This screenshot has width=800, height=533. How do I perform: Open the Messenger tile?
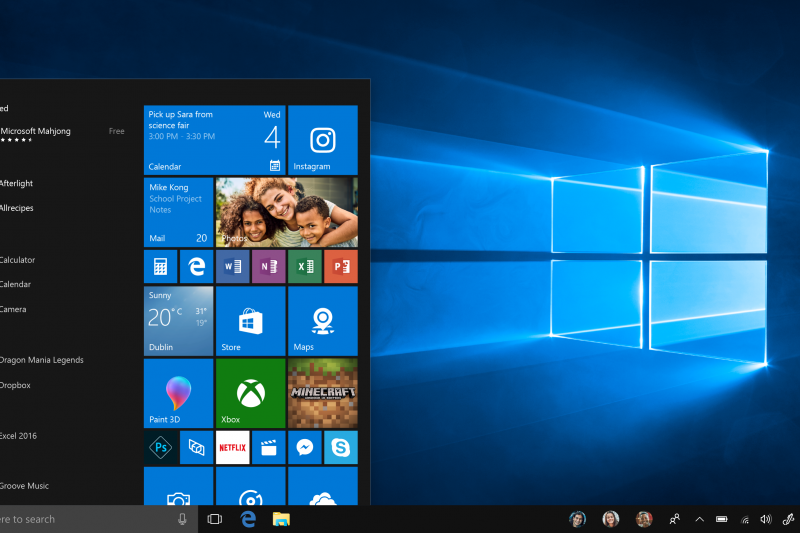(x=305, y=447)
